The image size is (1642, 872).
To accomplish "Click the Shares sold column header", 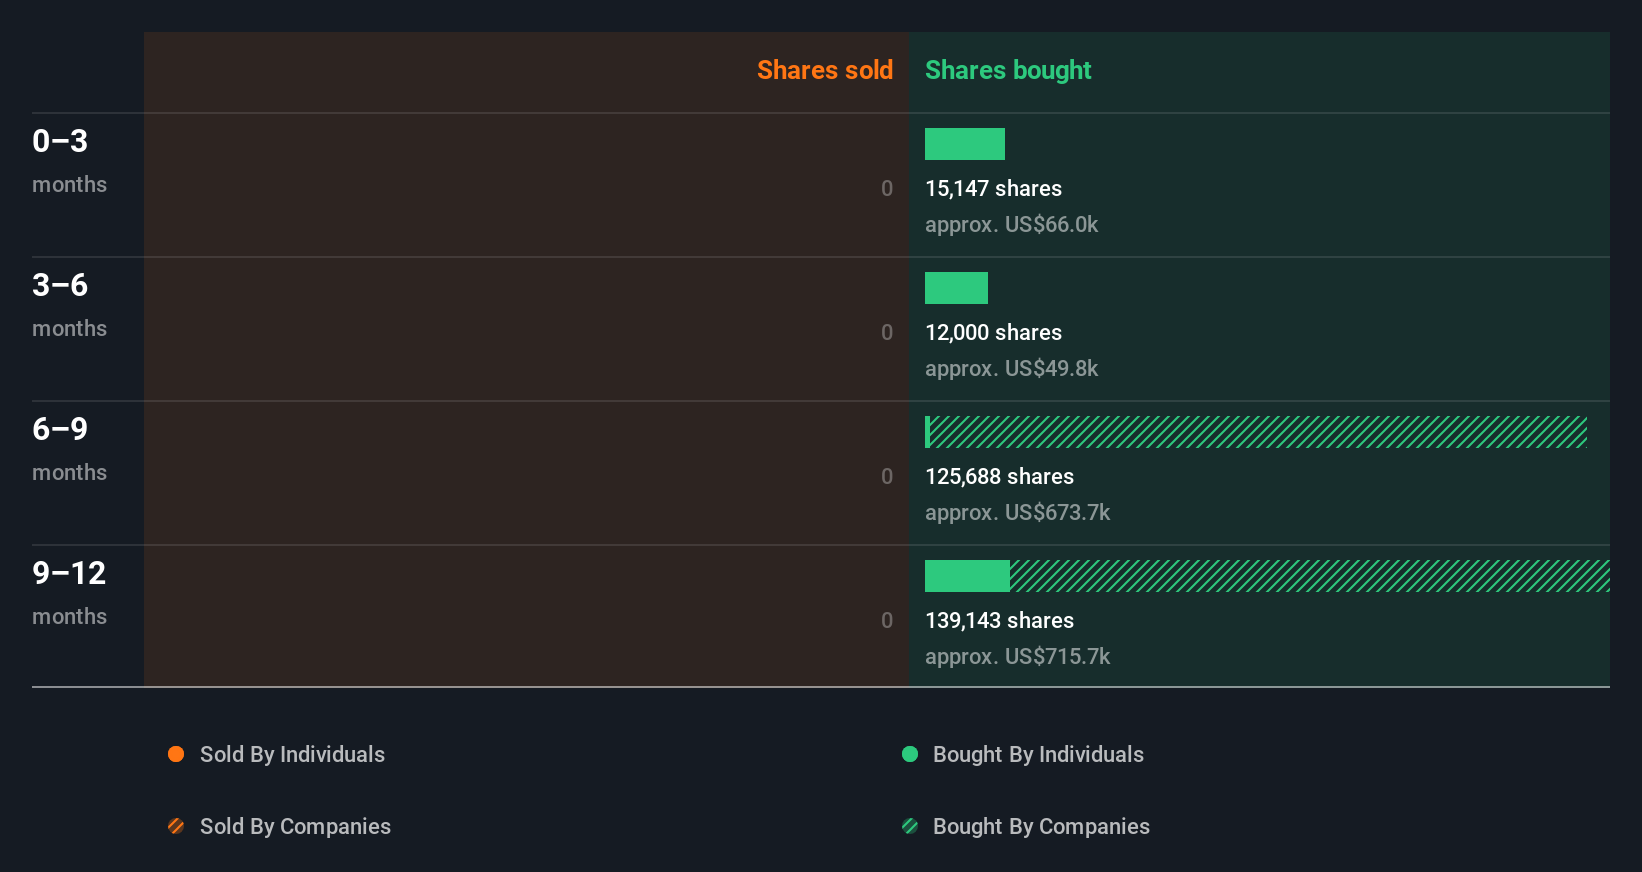I will [x=825, y=70].
